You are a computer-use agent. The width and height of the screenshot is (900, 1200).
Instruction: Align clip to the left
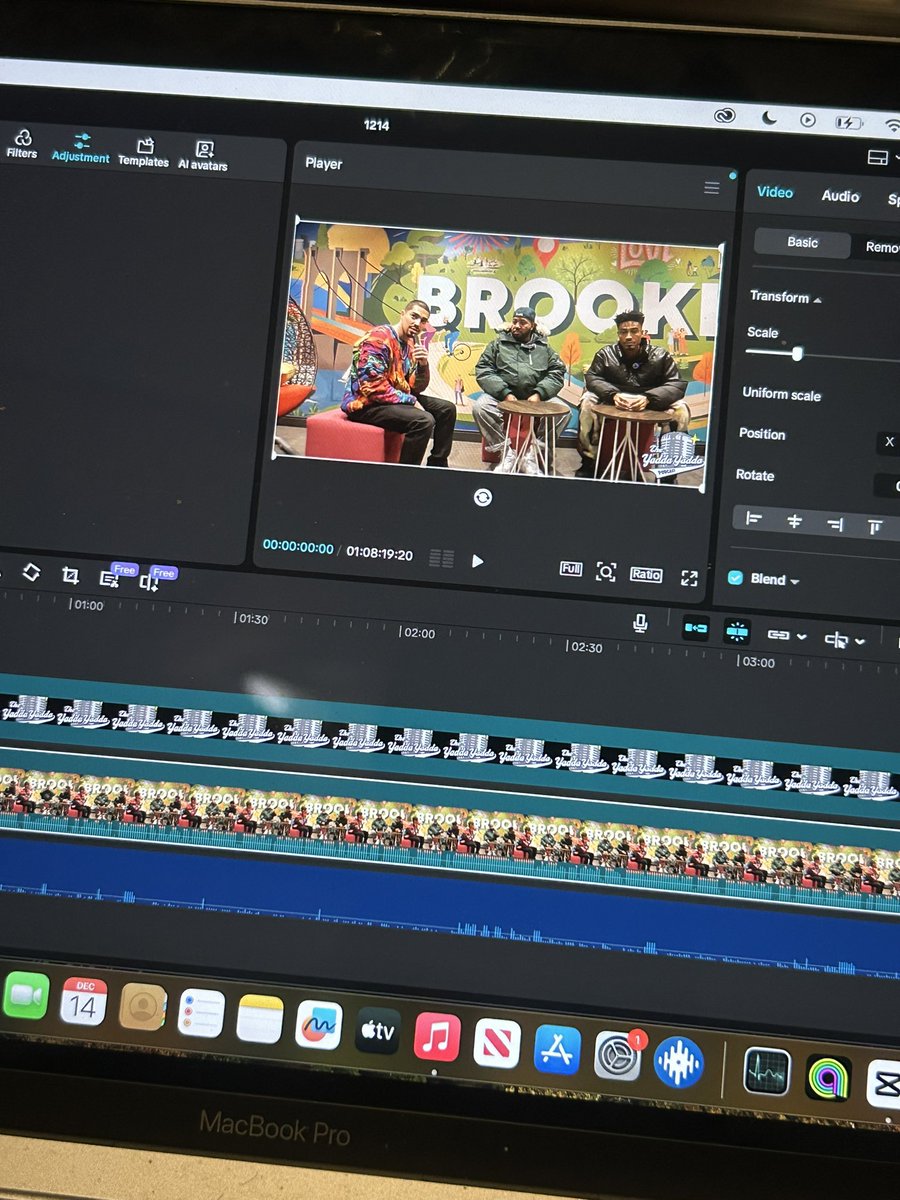click(x=754, y=518)
